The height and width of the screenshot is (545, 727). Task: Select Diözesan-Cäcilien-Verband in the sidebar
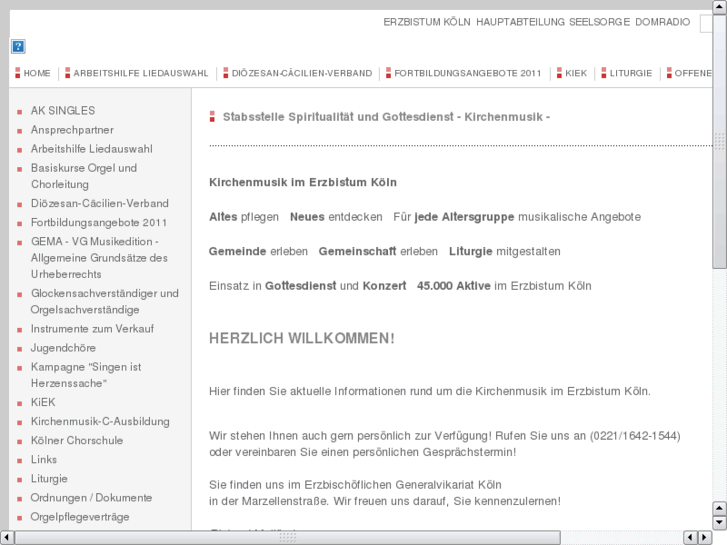(100, 204)
